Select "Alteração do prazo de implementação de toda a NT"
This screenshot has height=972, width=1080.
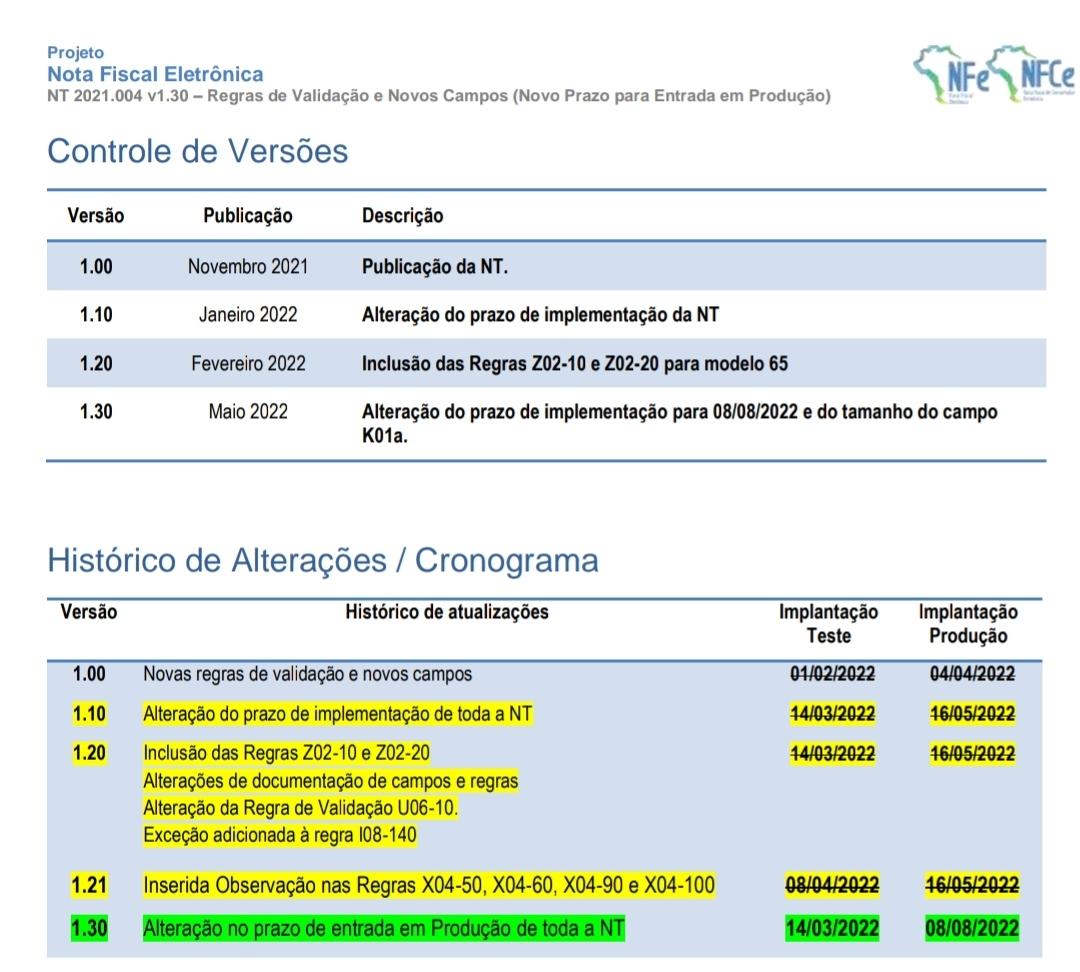338,714
